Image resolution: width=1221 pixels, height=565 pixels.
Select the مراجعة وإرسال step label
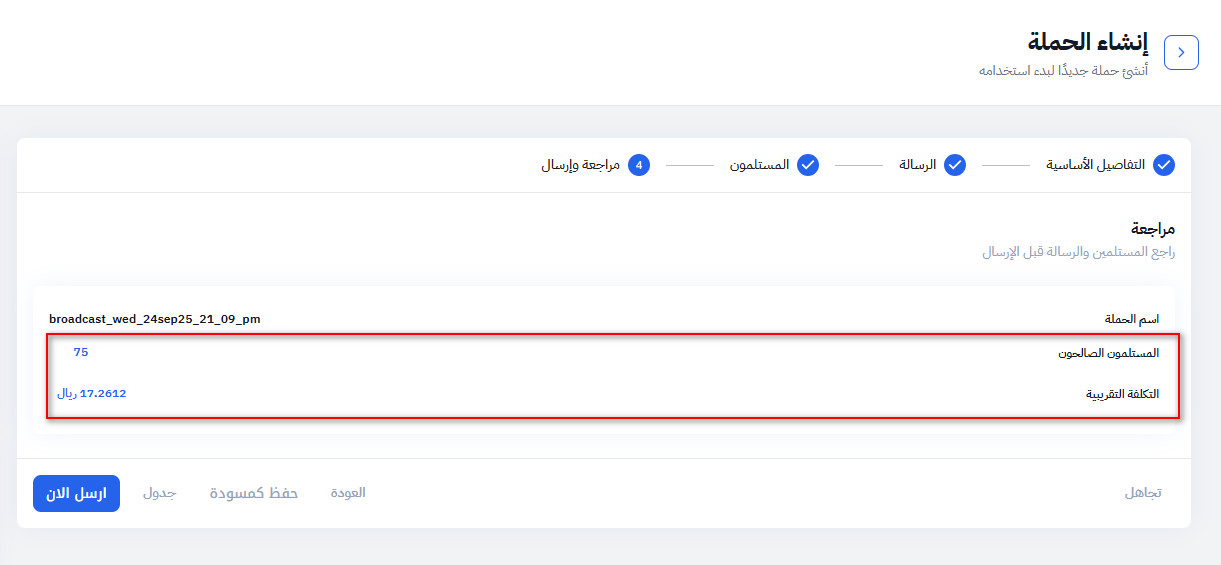(581, 165)
